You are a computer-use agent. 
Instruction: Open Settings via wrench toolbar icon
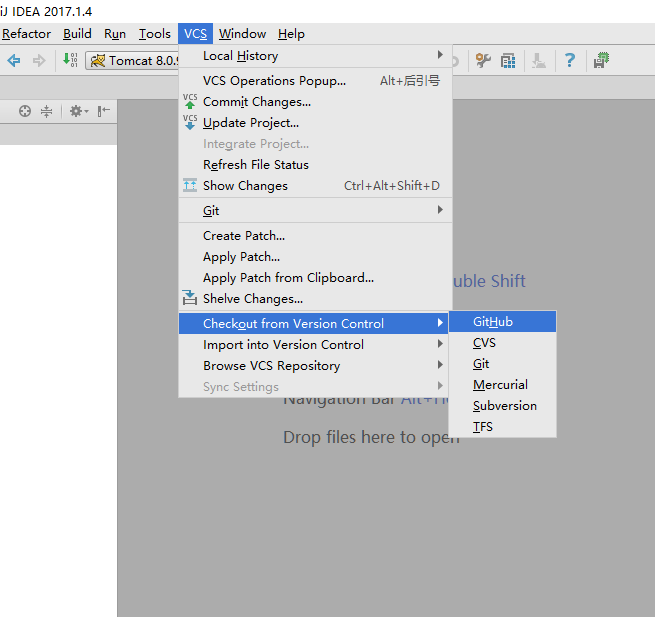coord(483,61)
